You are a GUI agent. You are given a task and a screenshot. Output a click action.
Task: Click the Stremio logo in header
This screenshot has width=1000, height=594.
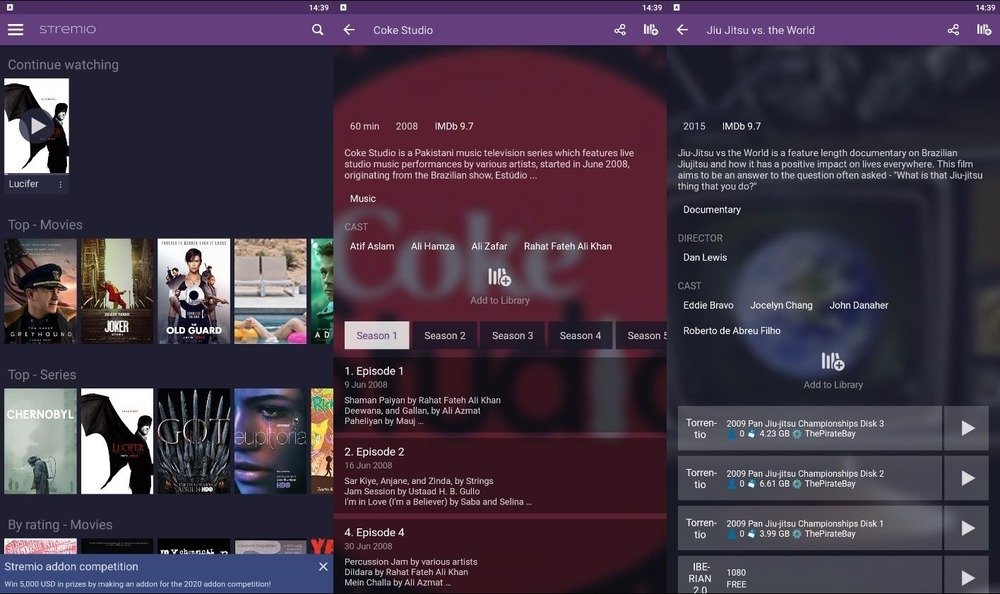tap(68, 30)
